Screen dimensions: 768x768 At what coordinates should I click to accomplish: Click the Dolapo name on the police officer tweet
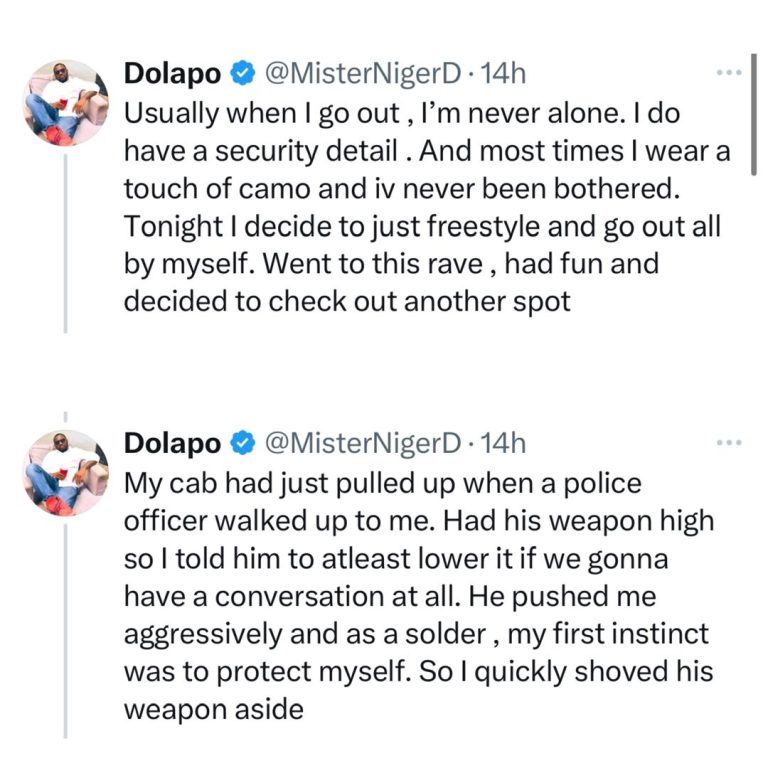[172, 442]
